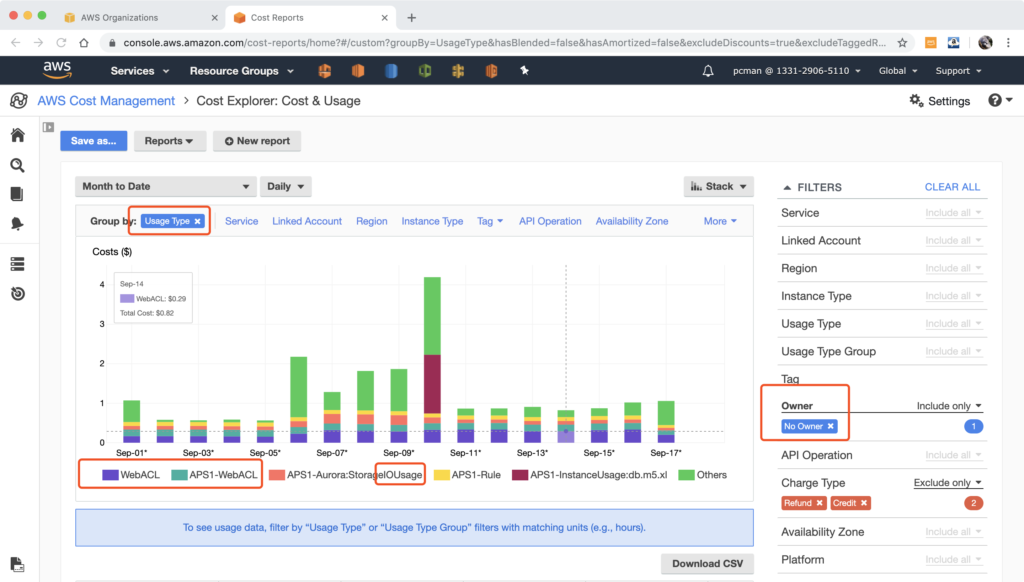
Task: Open the history clock icon in the sidebar
Action: pyautogui.click(x=18, y=294)
